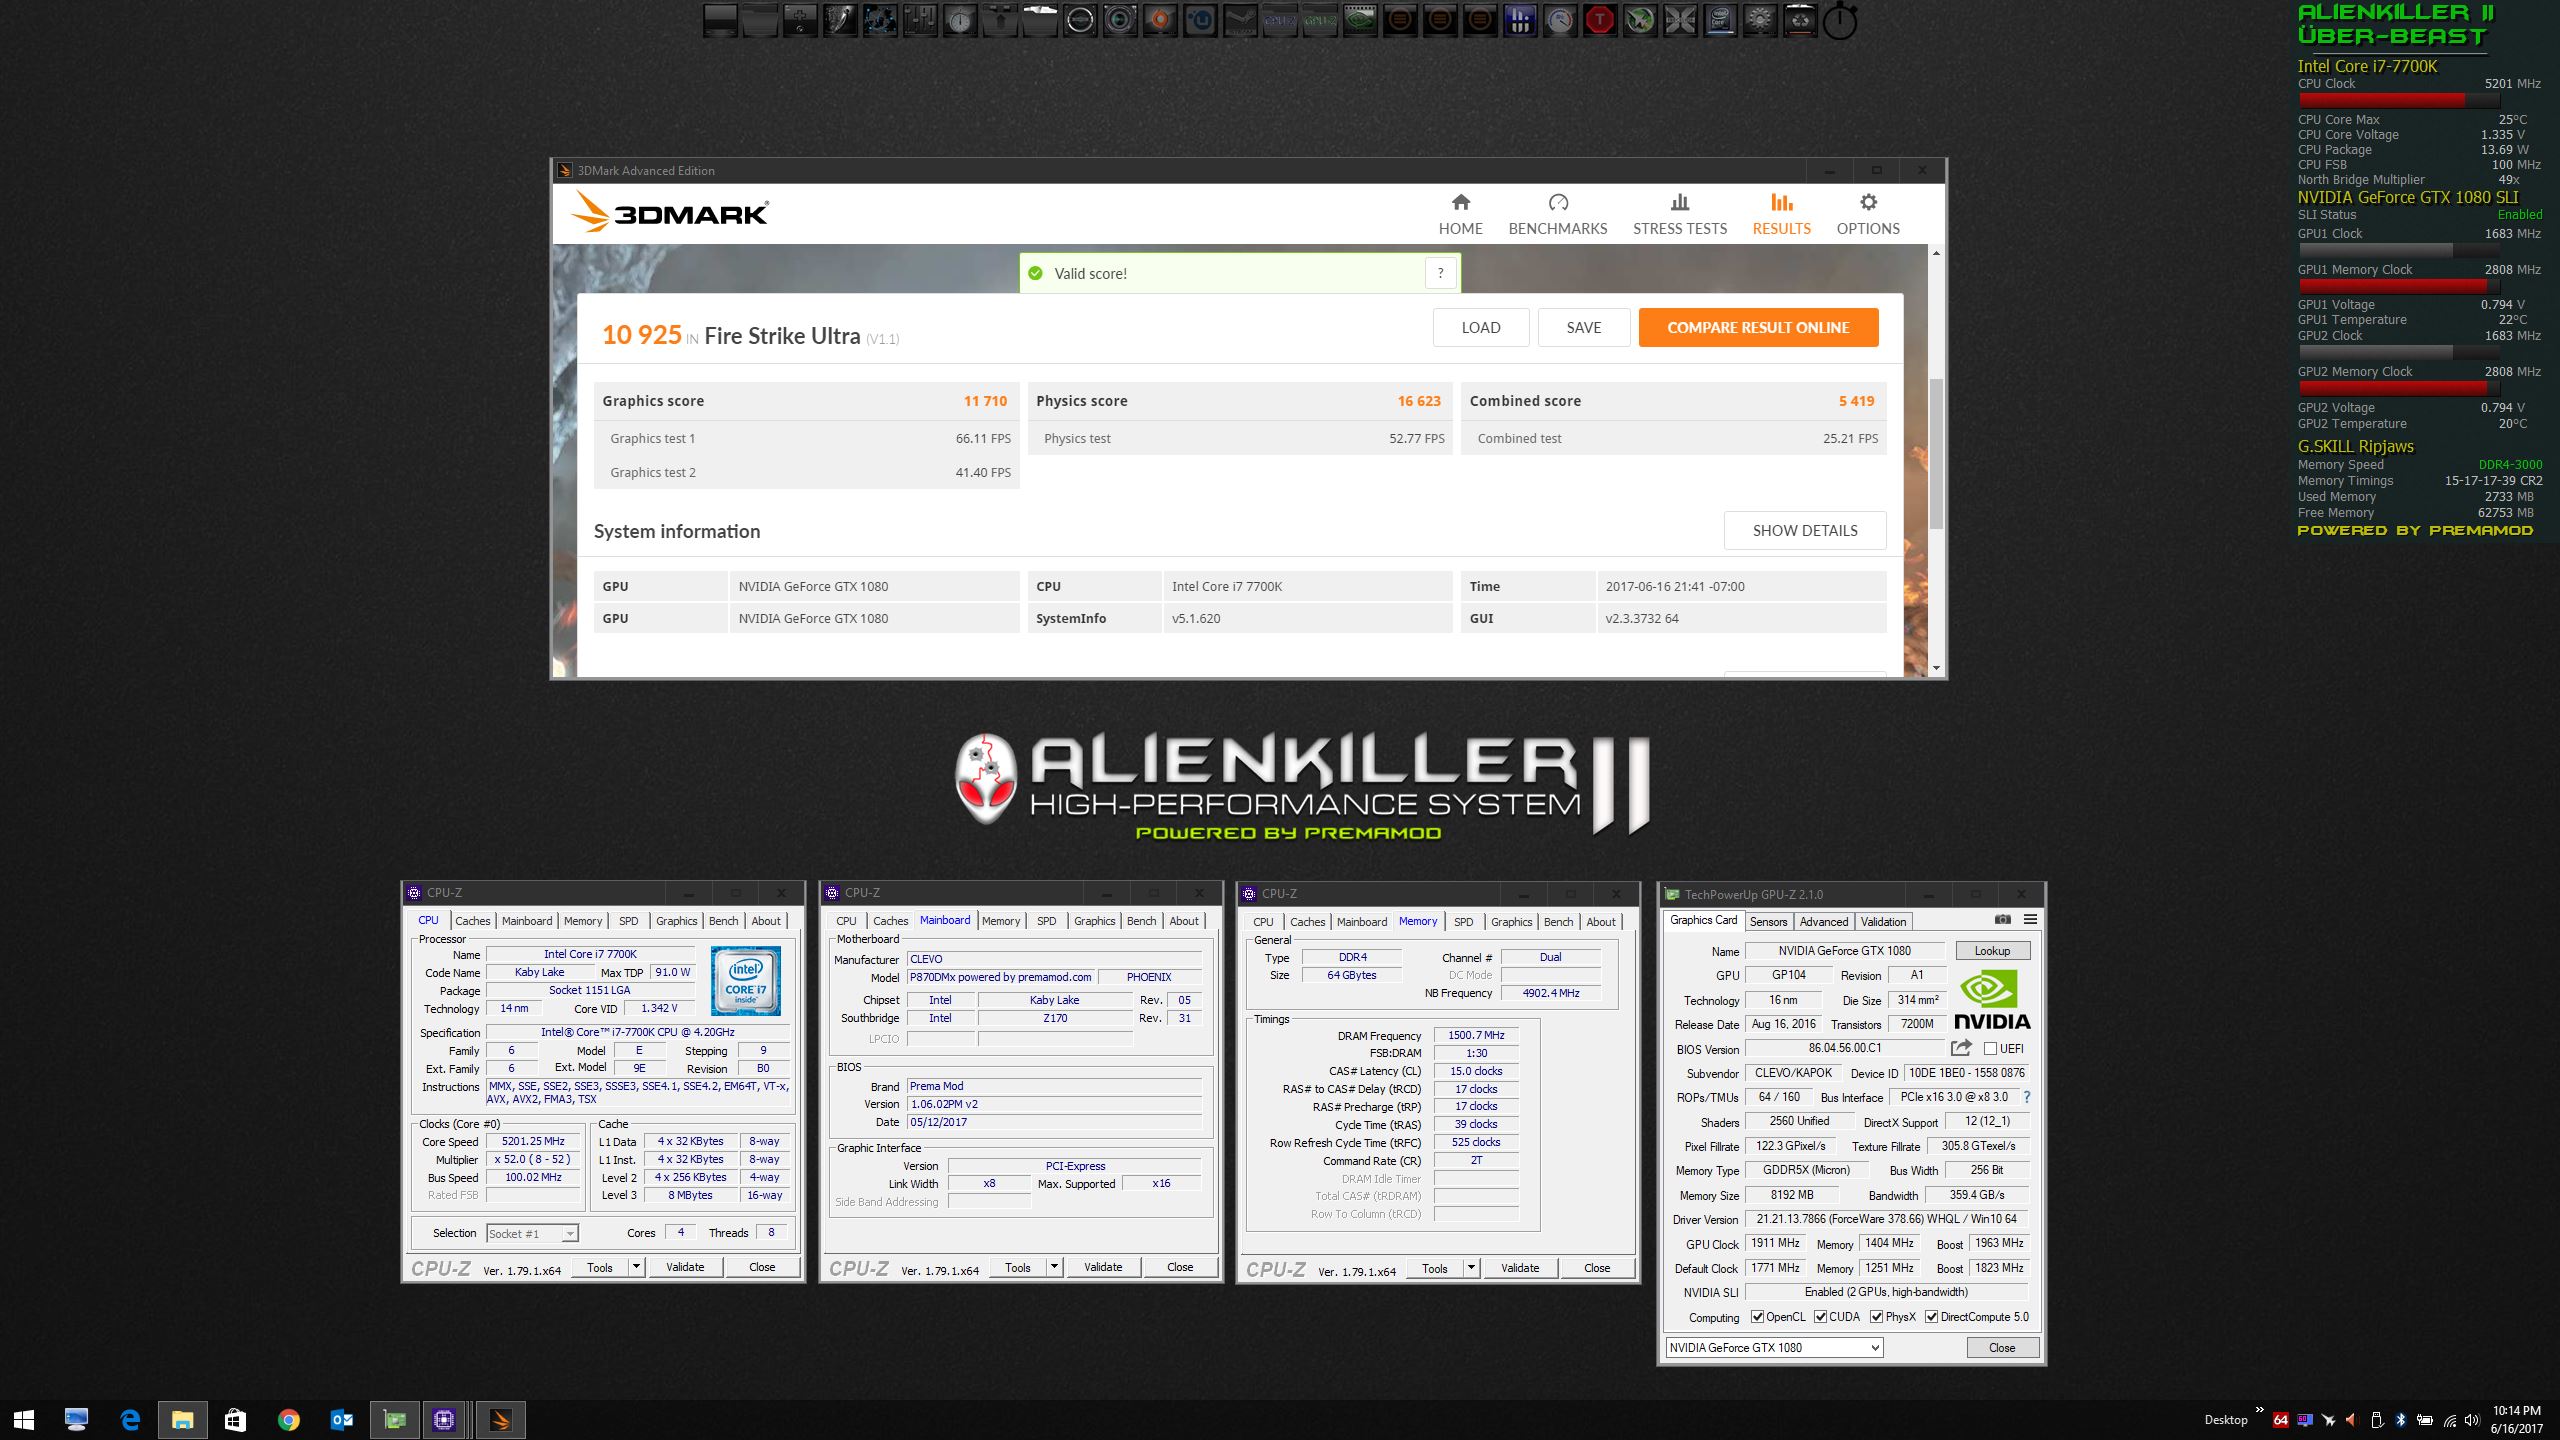Screen dimensions: 2560x1440
Task: Click the Compare Result Online button
Action: coord(1758,328)
